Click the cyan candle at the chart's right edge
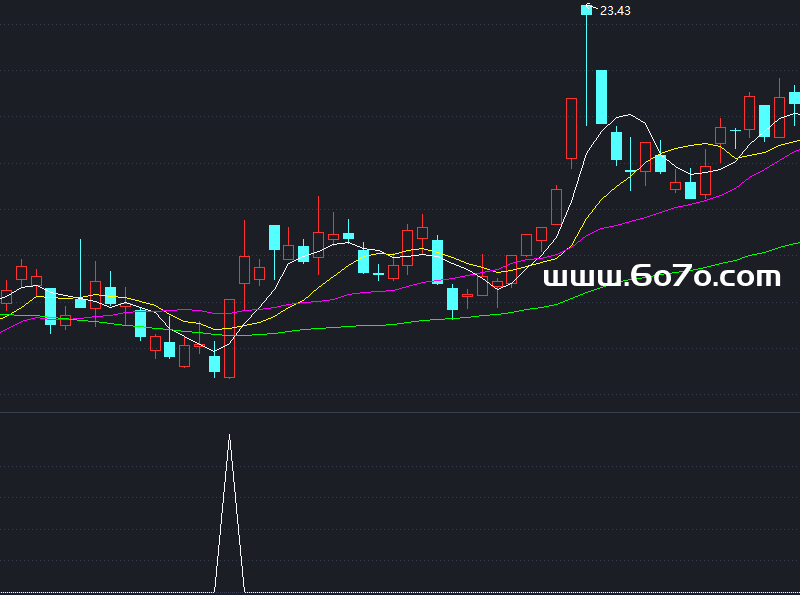 click(795, 97)
